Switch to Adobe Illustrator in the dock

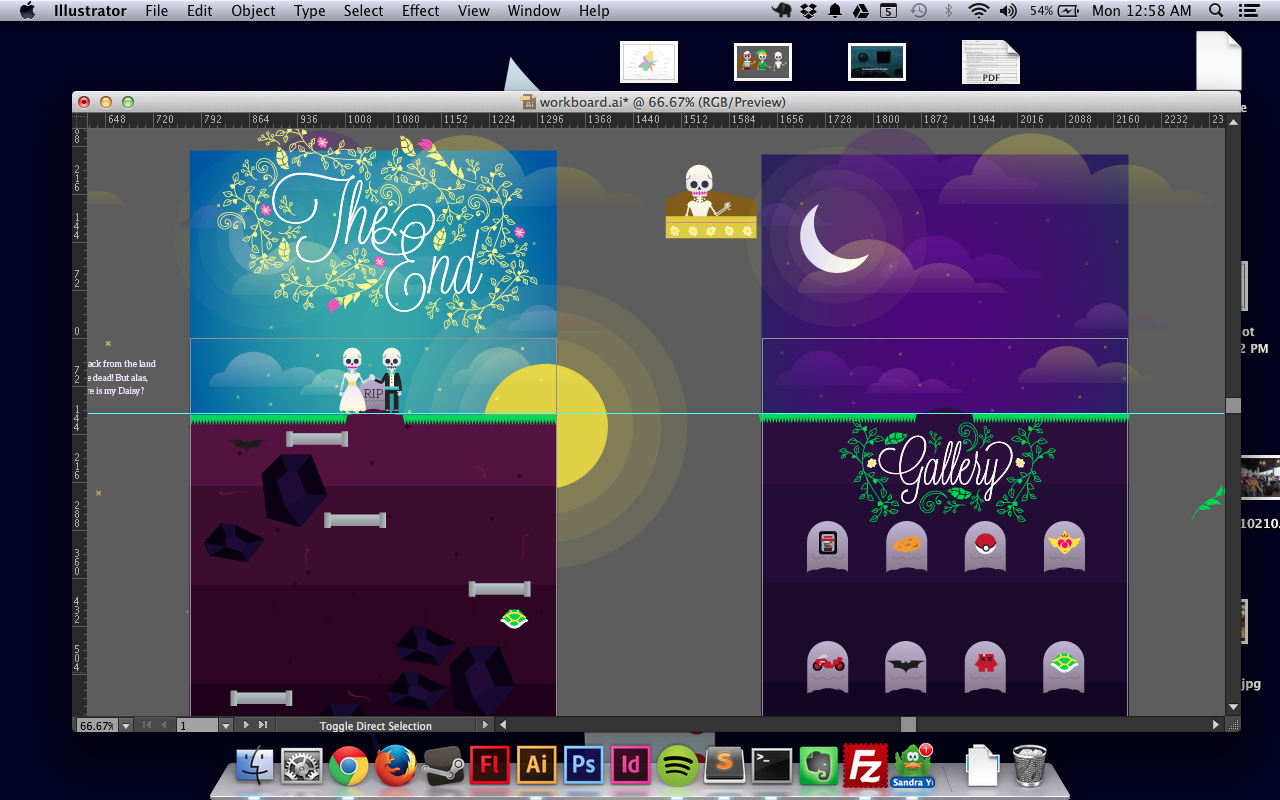[x=537, y=766]
